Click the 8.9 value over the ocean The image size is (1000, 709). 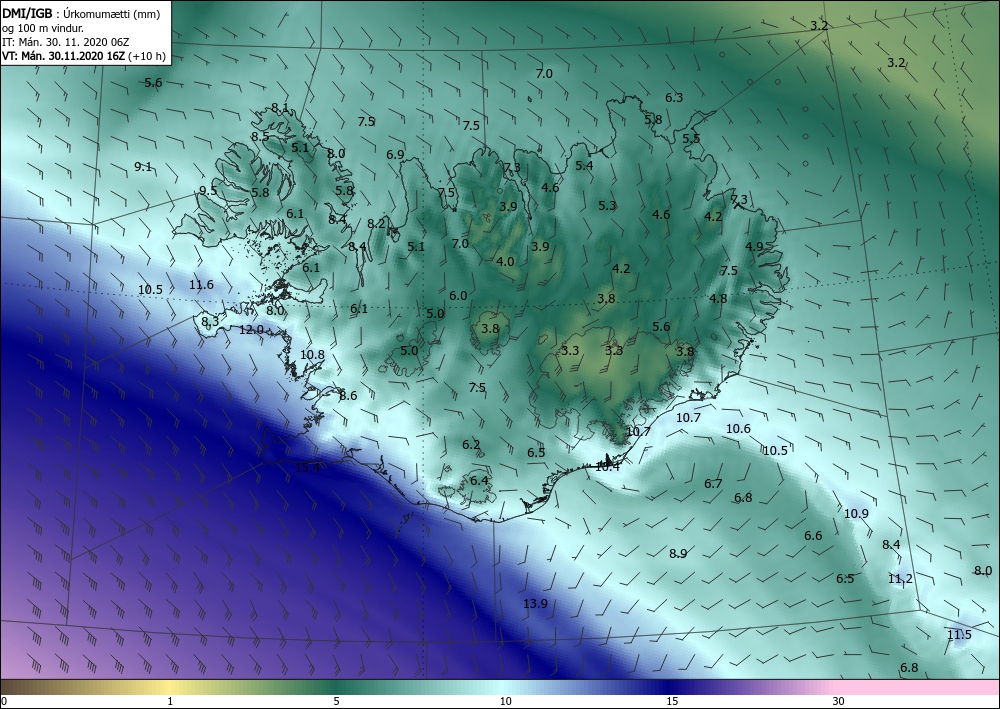pyautogui.click(x=678, y=553)
